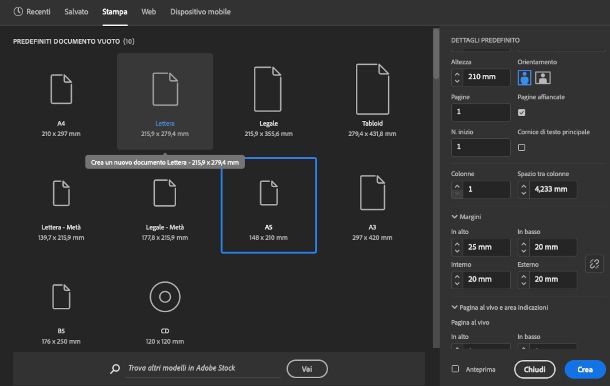Set portrait orientation
The image size is (610, 386).
tap(524, 77)
